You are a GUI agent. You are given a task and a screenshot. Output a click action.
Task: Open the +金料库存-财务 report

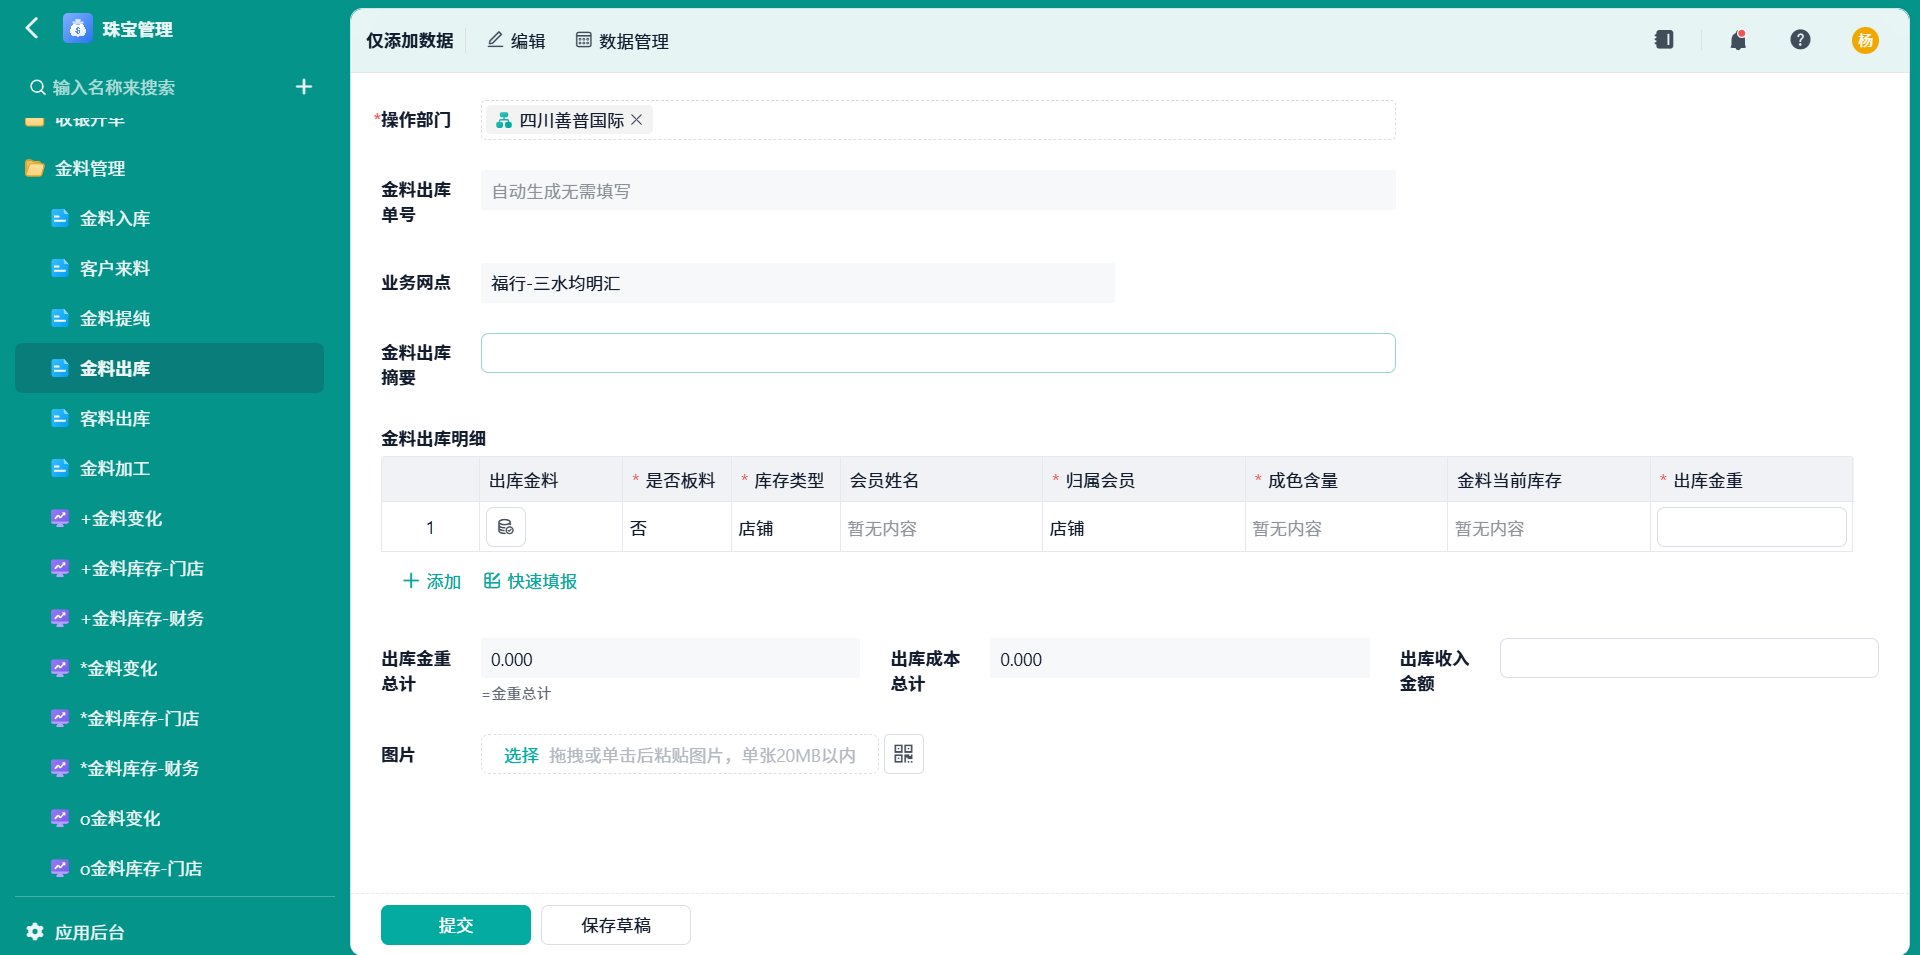[x=170, y=618]
